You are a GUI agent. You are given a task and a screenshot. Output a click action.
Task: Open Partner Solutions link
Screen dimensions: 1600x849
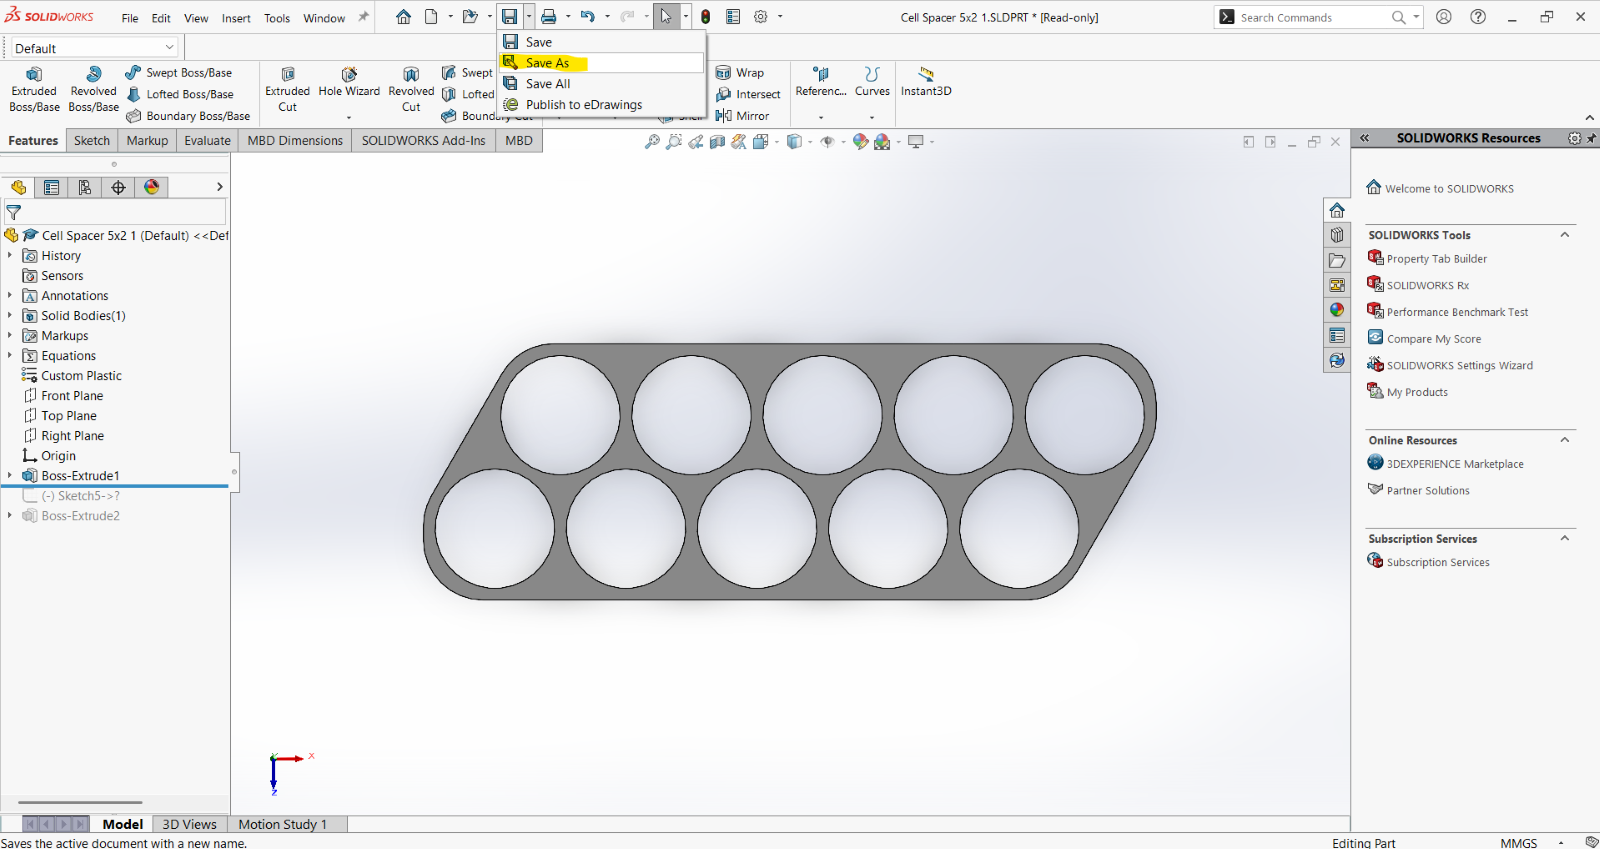tap(1428, 491)
